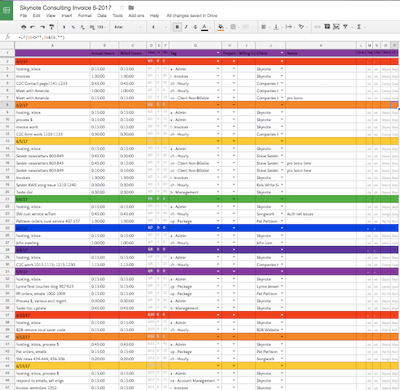The image size is (400, 390).
Task: Toggle bold formatting
Action: point(177,27)
